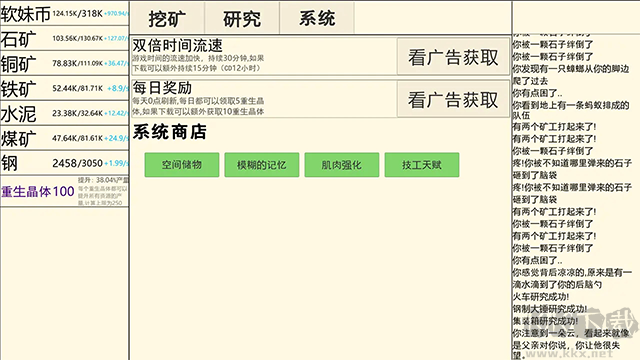The height and width of the screenshot is (360, 640).
Task: Buy 空间储物 in the system shop
Action: 182,165
